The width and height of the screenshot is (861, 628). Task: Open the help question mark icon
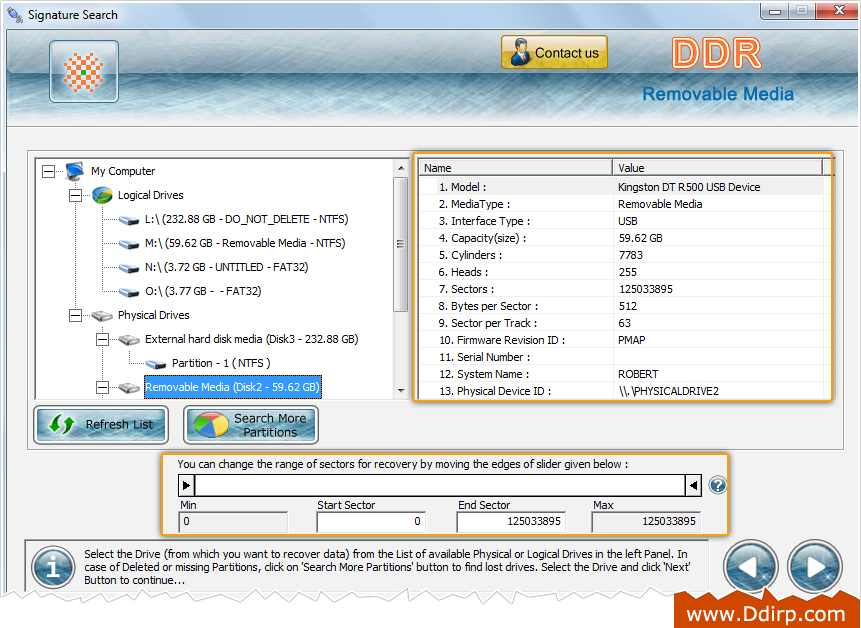(717, 485)
